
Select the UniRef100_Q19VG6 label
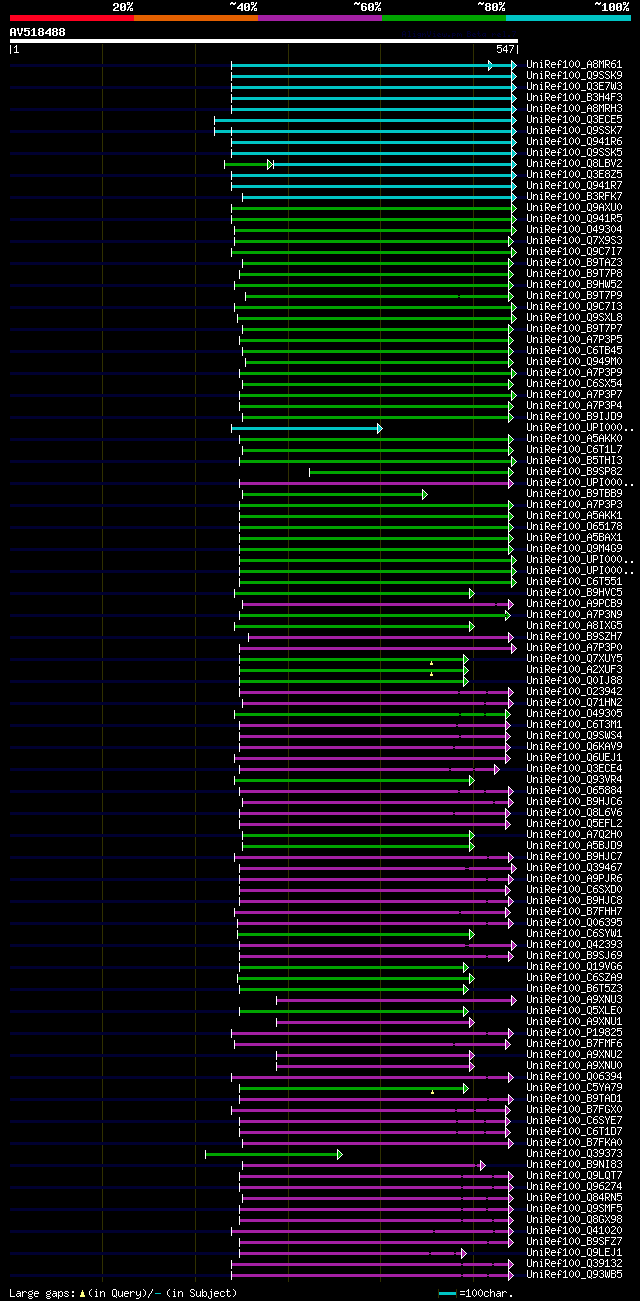[x=575, y=967]
